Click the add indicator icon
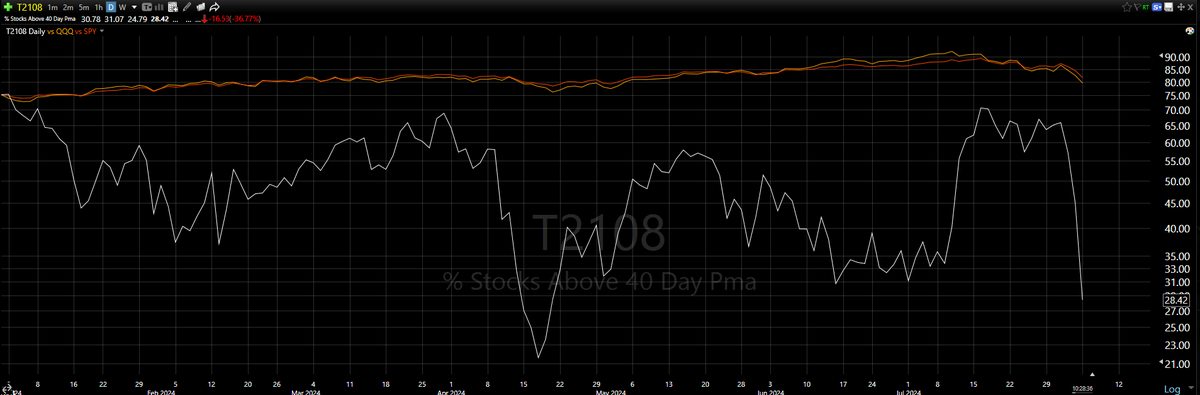1200x395 pixels. click(x=173, y=7)
